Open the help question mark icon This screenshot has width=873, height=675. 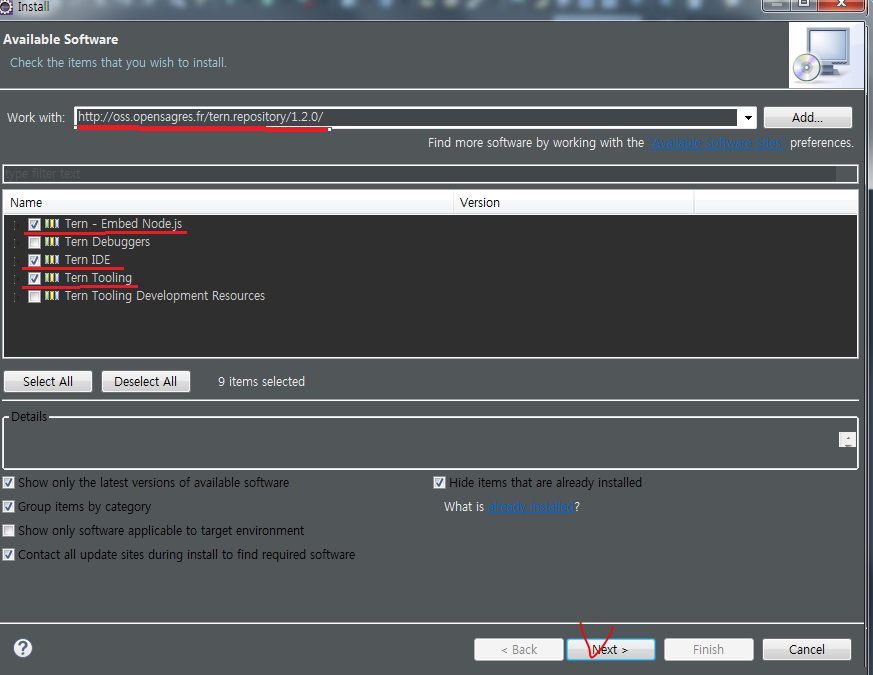23,648
